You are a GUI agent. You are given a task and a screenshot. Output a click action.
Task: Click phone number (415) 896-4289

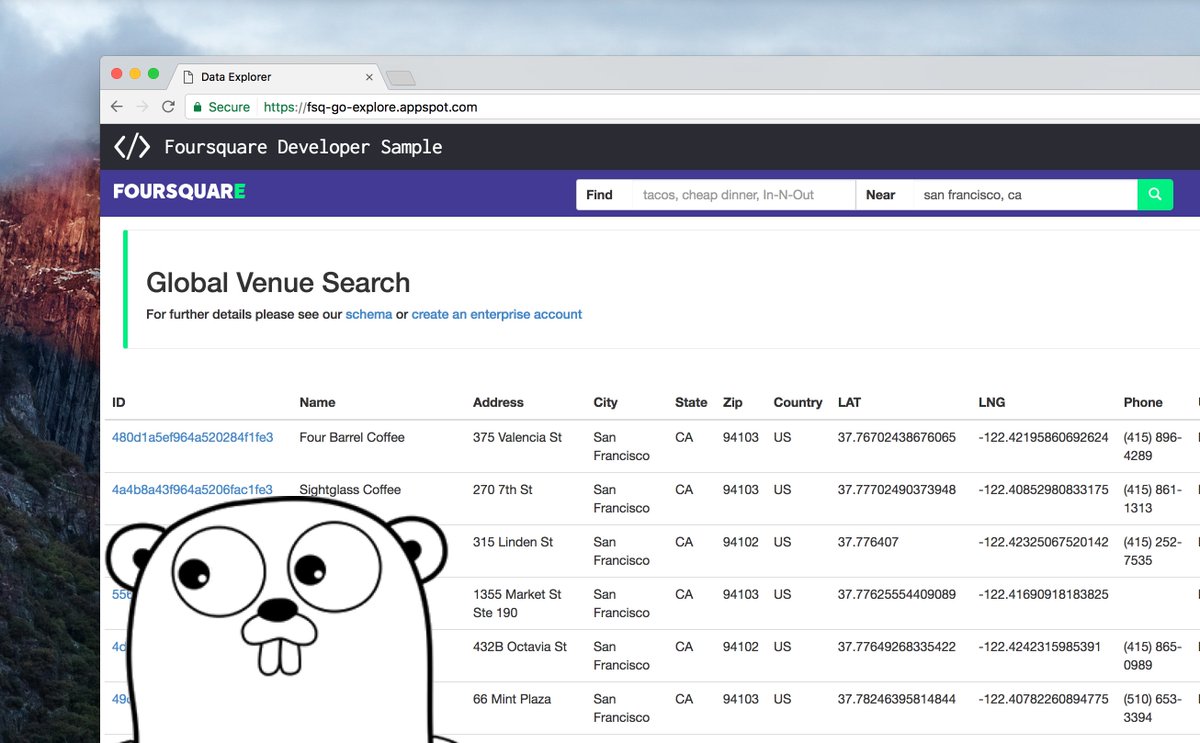pos(1153,446)
